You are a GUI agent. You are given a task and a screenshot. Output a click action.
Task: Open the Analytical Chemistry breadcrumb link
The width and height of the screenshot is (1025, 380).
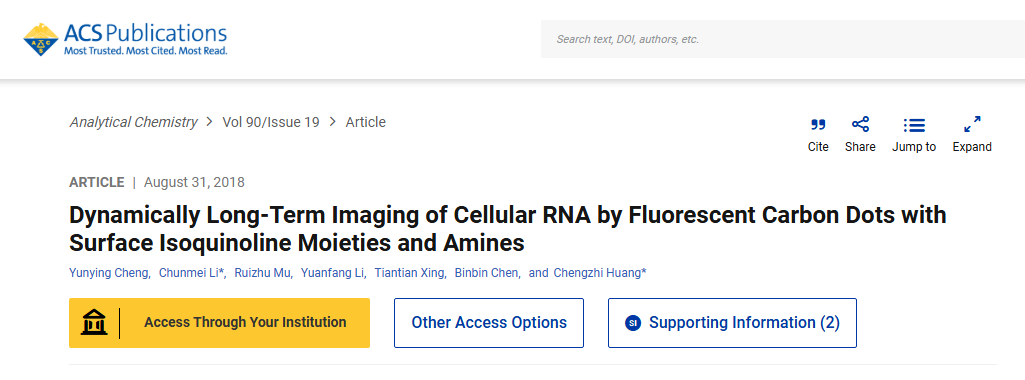133,122
